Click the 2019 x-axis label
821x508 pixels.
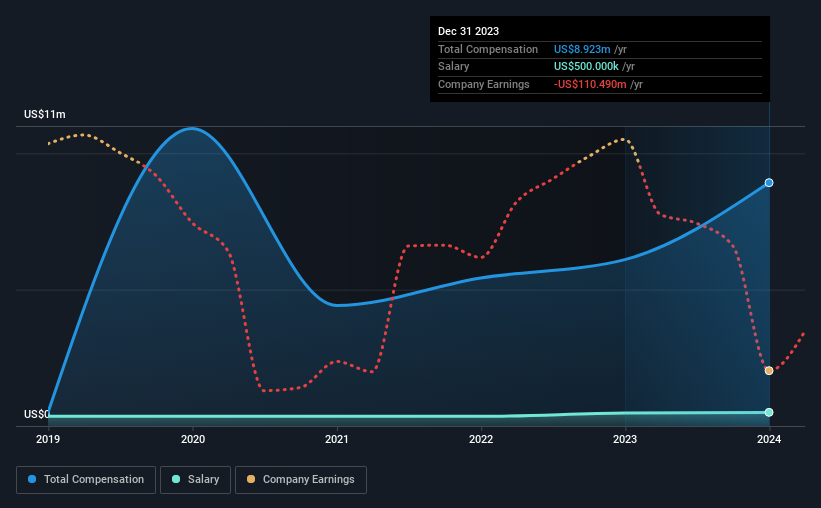48,439
